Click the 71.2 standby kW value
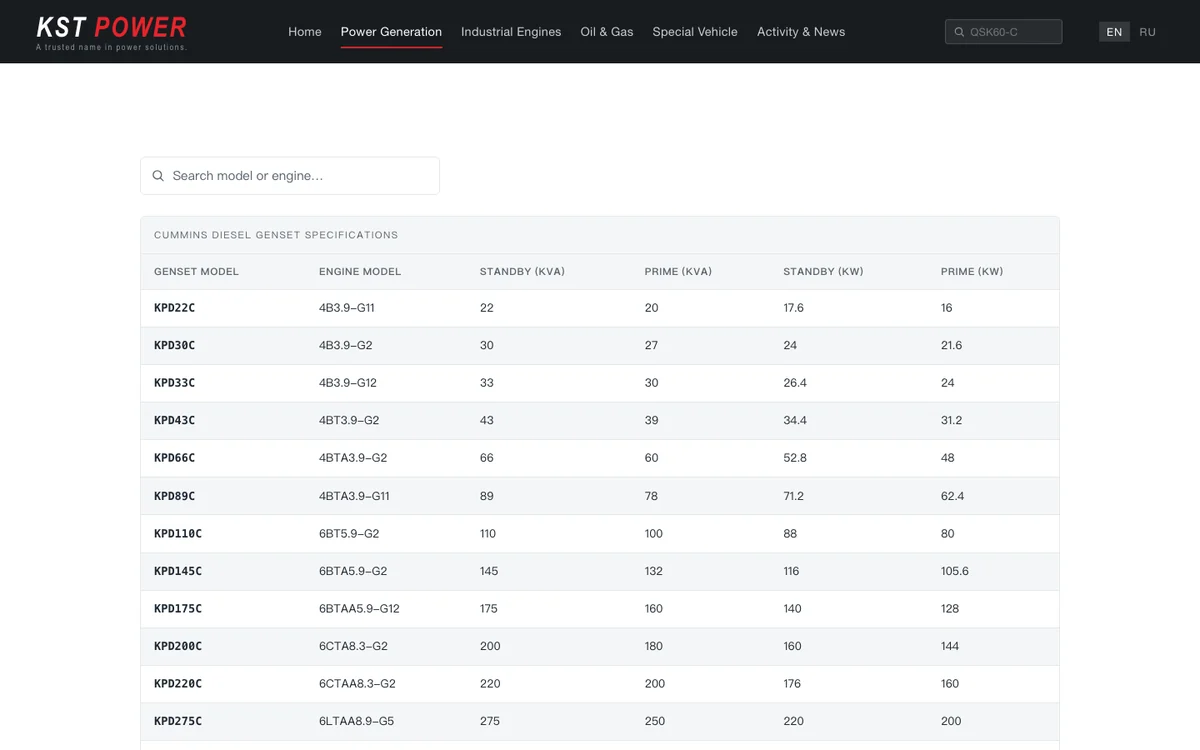 pos(794,496)
